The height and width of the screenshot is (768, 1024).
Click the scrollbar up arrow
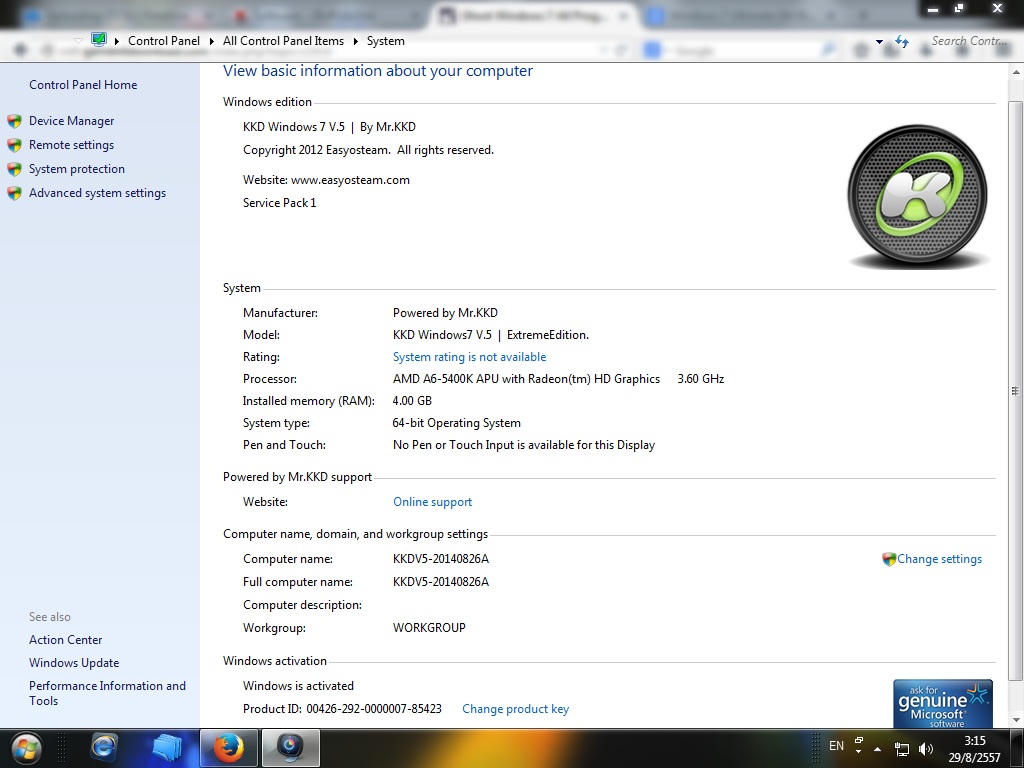click(x=1015, y=71)
